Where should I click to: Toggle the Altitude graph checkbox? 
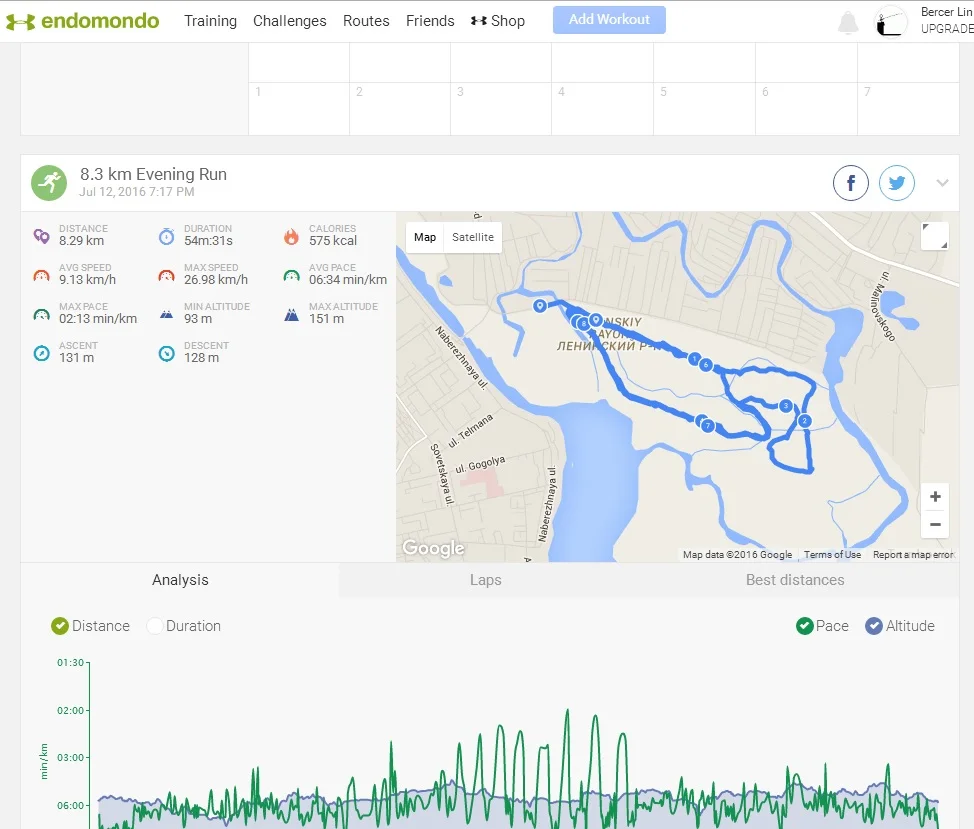point(874,626)
